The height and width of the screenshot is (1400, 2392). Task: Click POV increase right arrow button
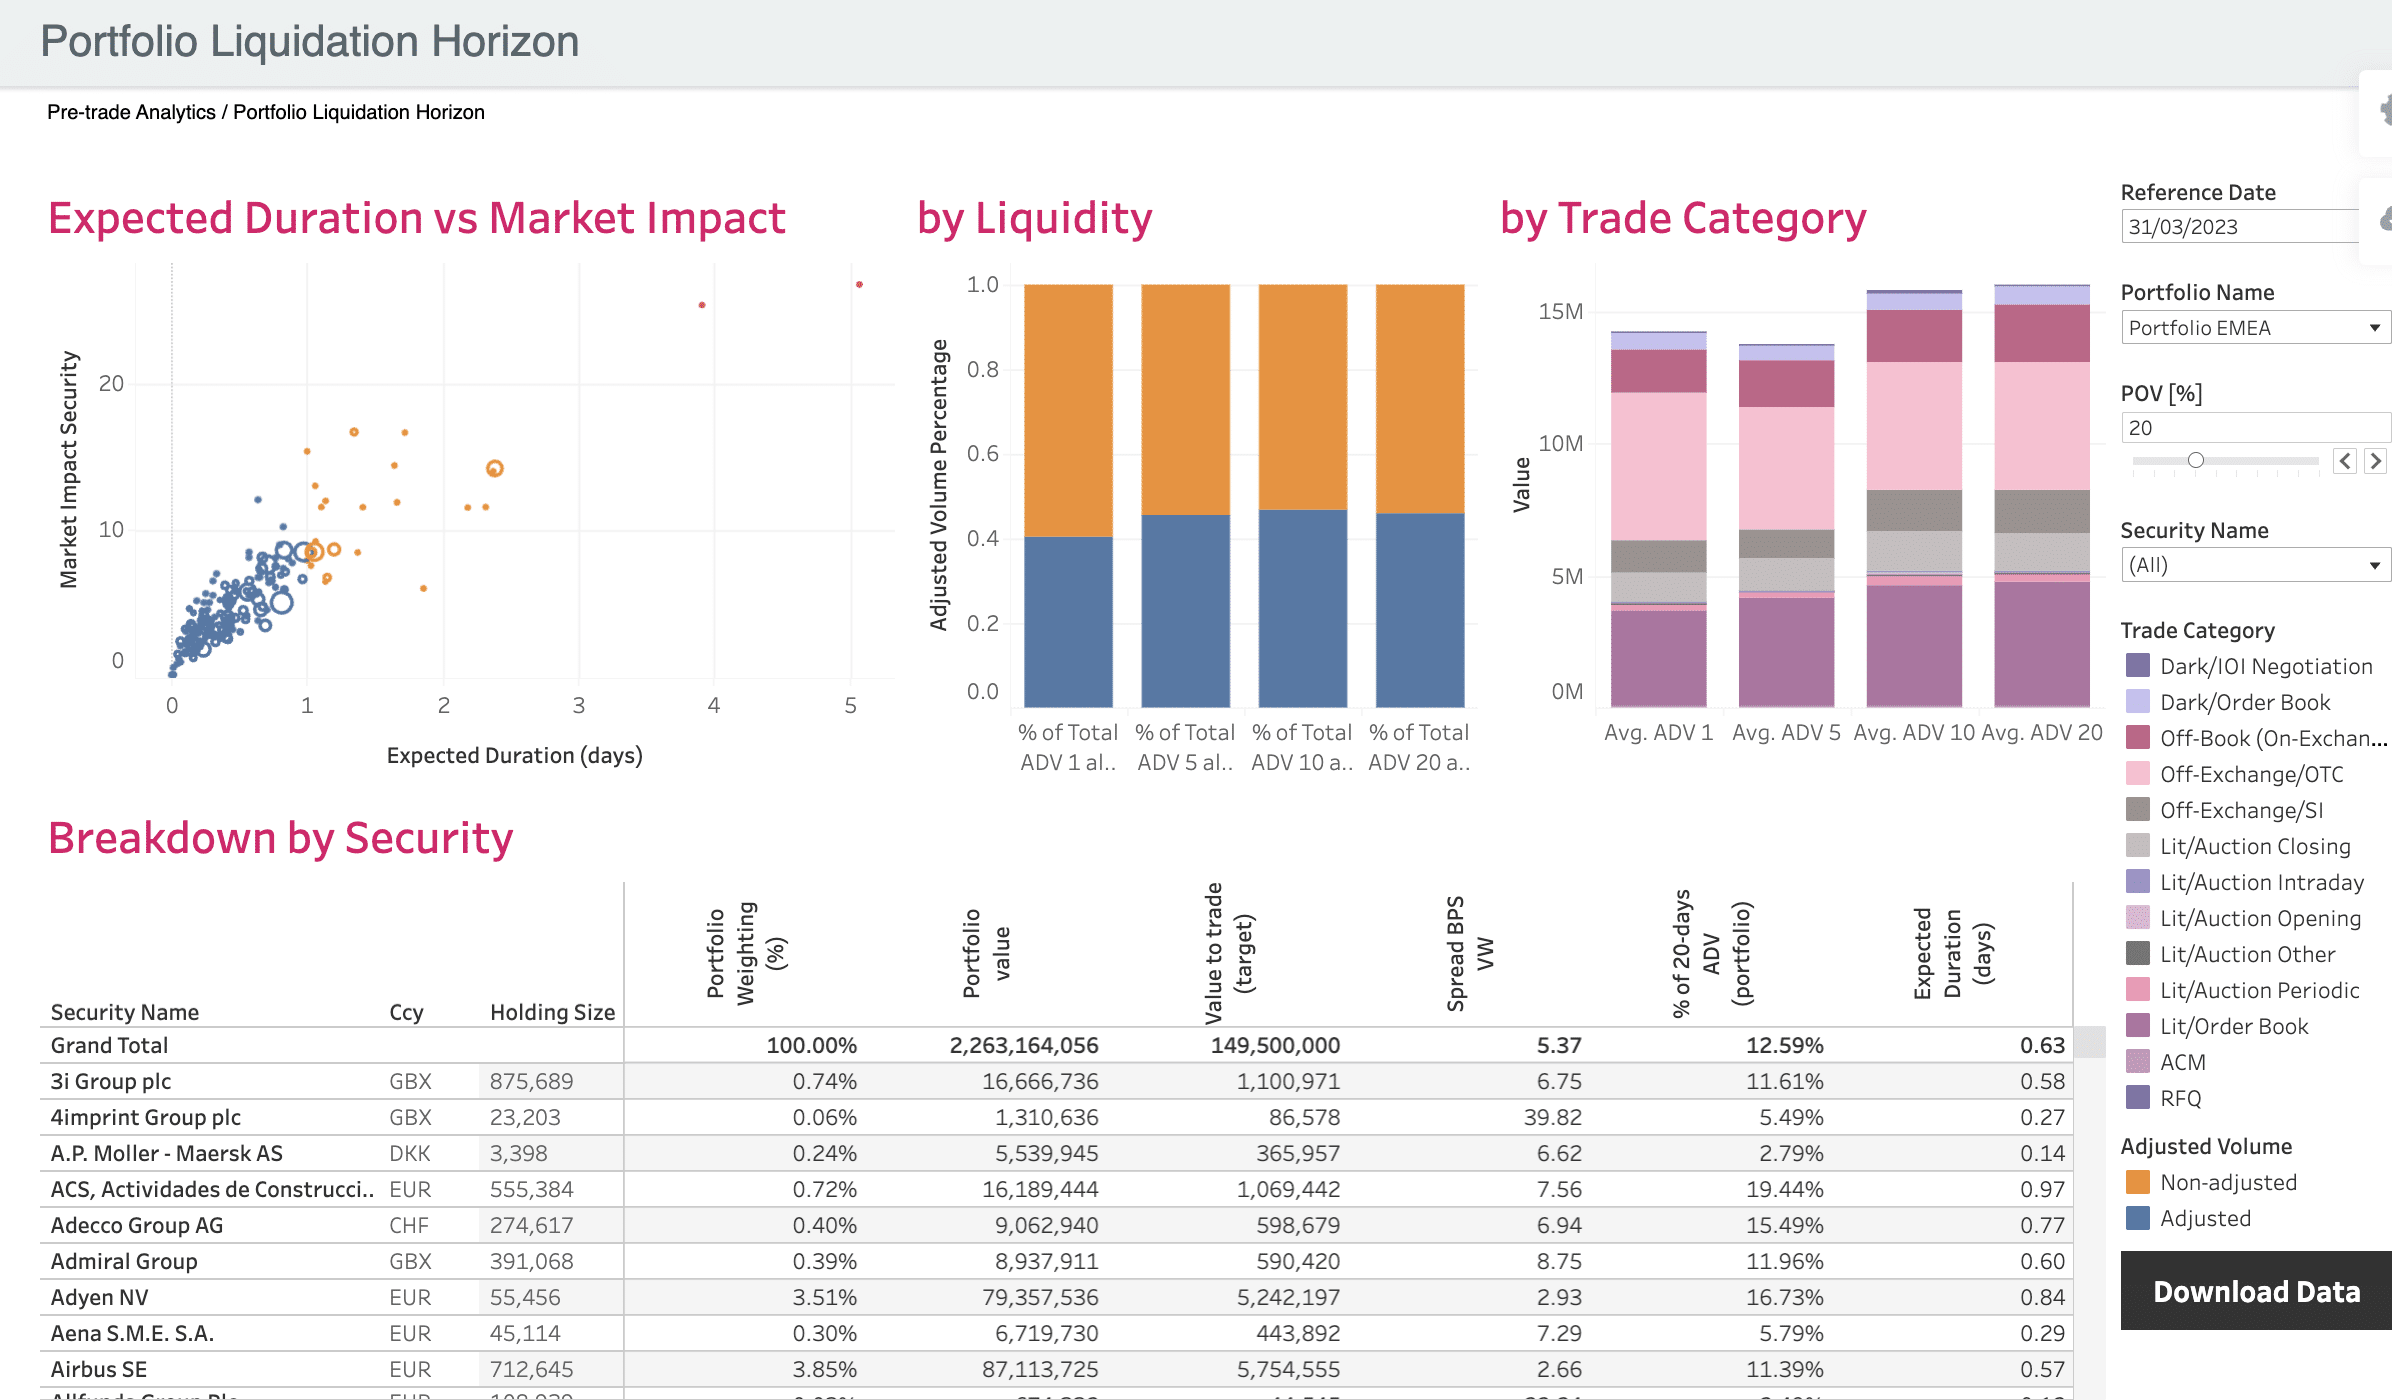pos(2375,461)
